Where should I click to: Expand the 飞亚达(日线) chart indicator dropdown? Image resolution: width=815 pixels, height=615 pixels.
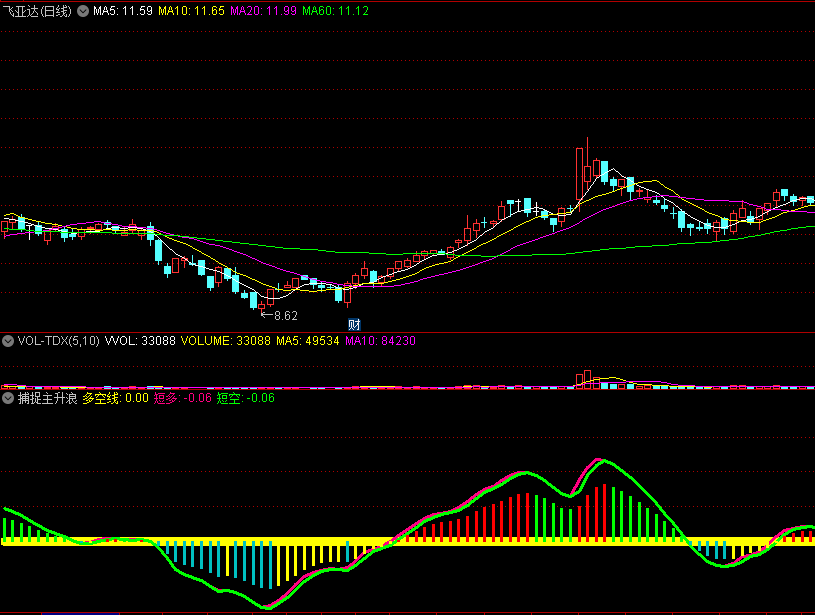click(x=83, y=11)
